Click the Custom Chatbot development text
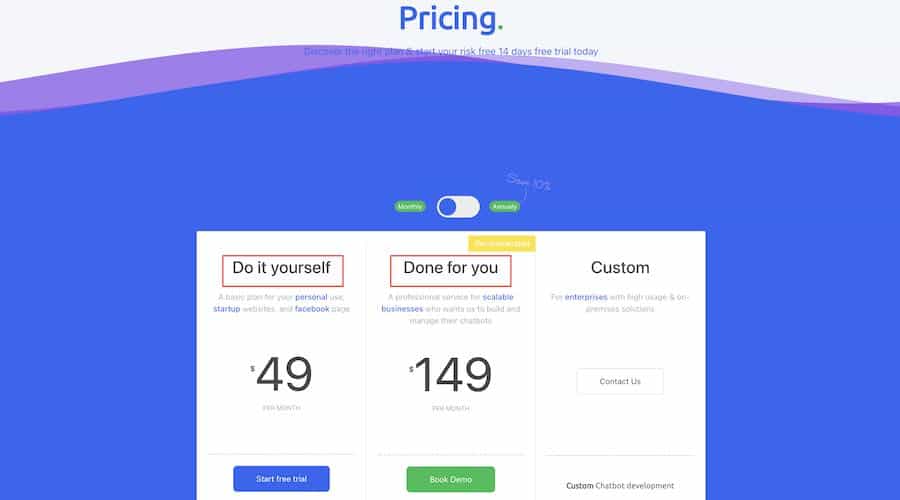Viewport: 900px width, 500px height. click(620, 486)
